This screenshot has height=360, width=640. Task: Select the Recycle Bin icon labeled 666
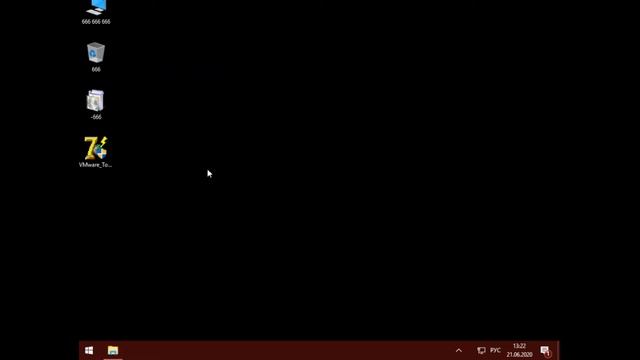coord(96,57)
